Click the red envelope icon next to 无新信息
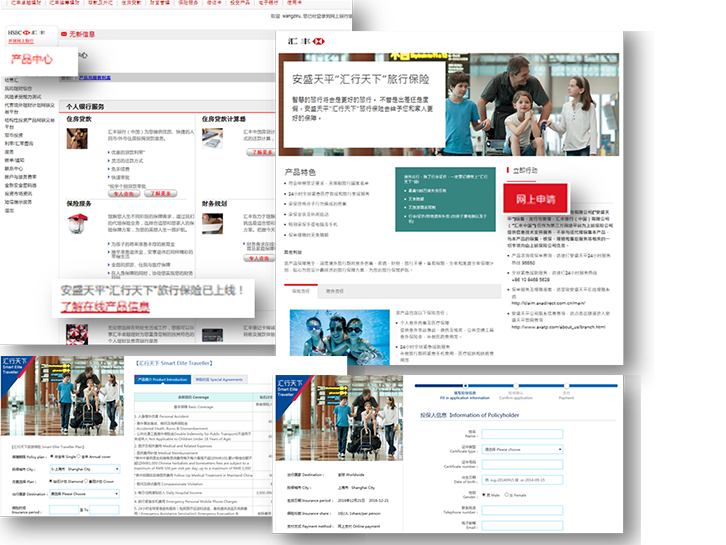The image size is (726, 545). [64, 34]
